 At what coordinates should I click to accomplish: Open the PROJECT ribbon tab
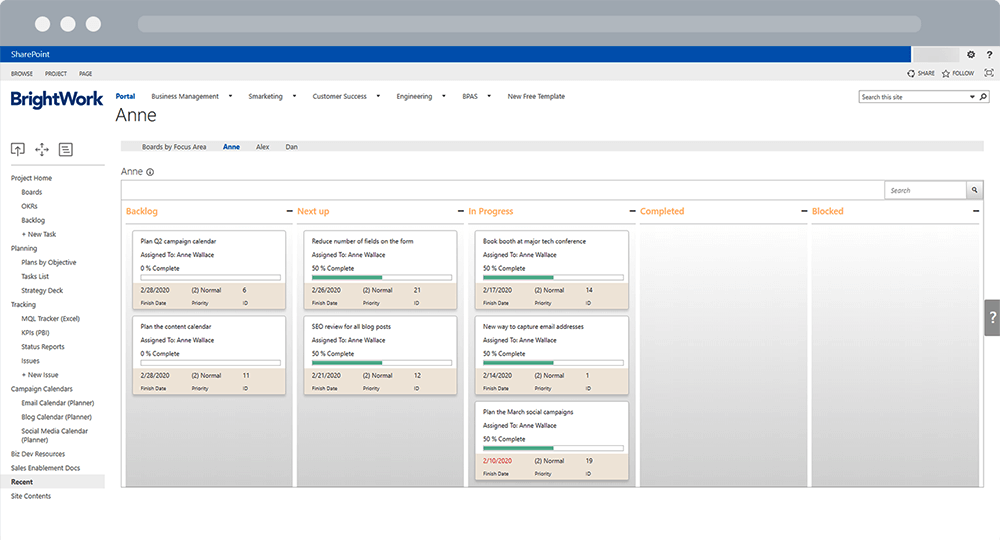[56, 74]
